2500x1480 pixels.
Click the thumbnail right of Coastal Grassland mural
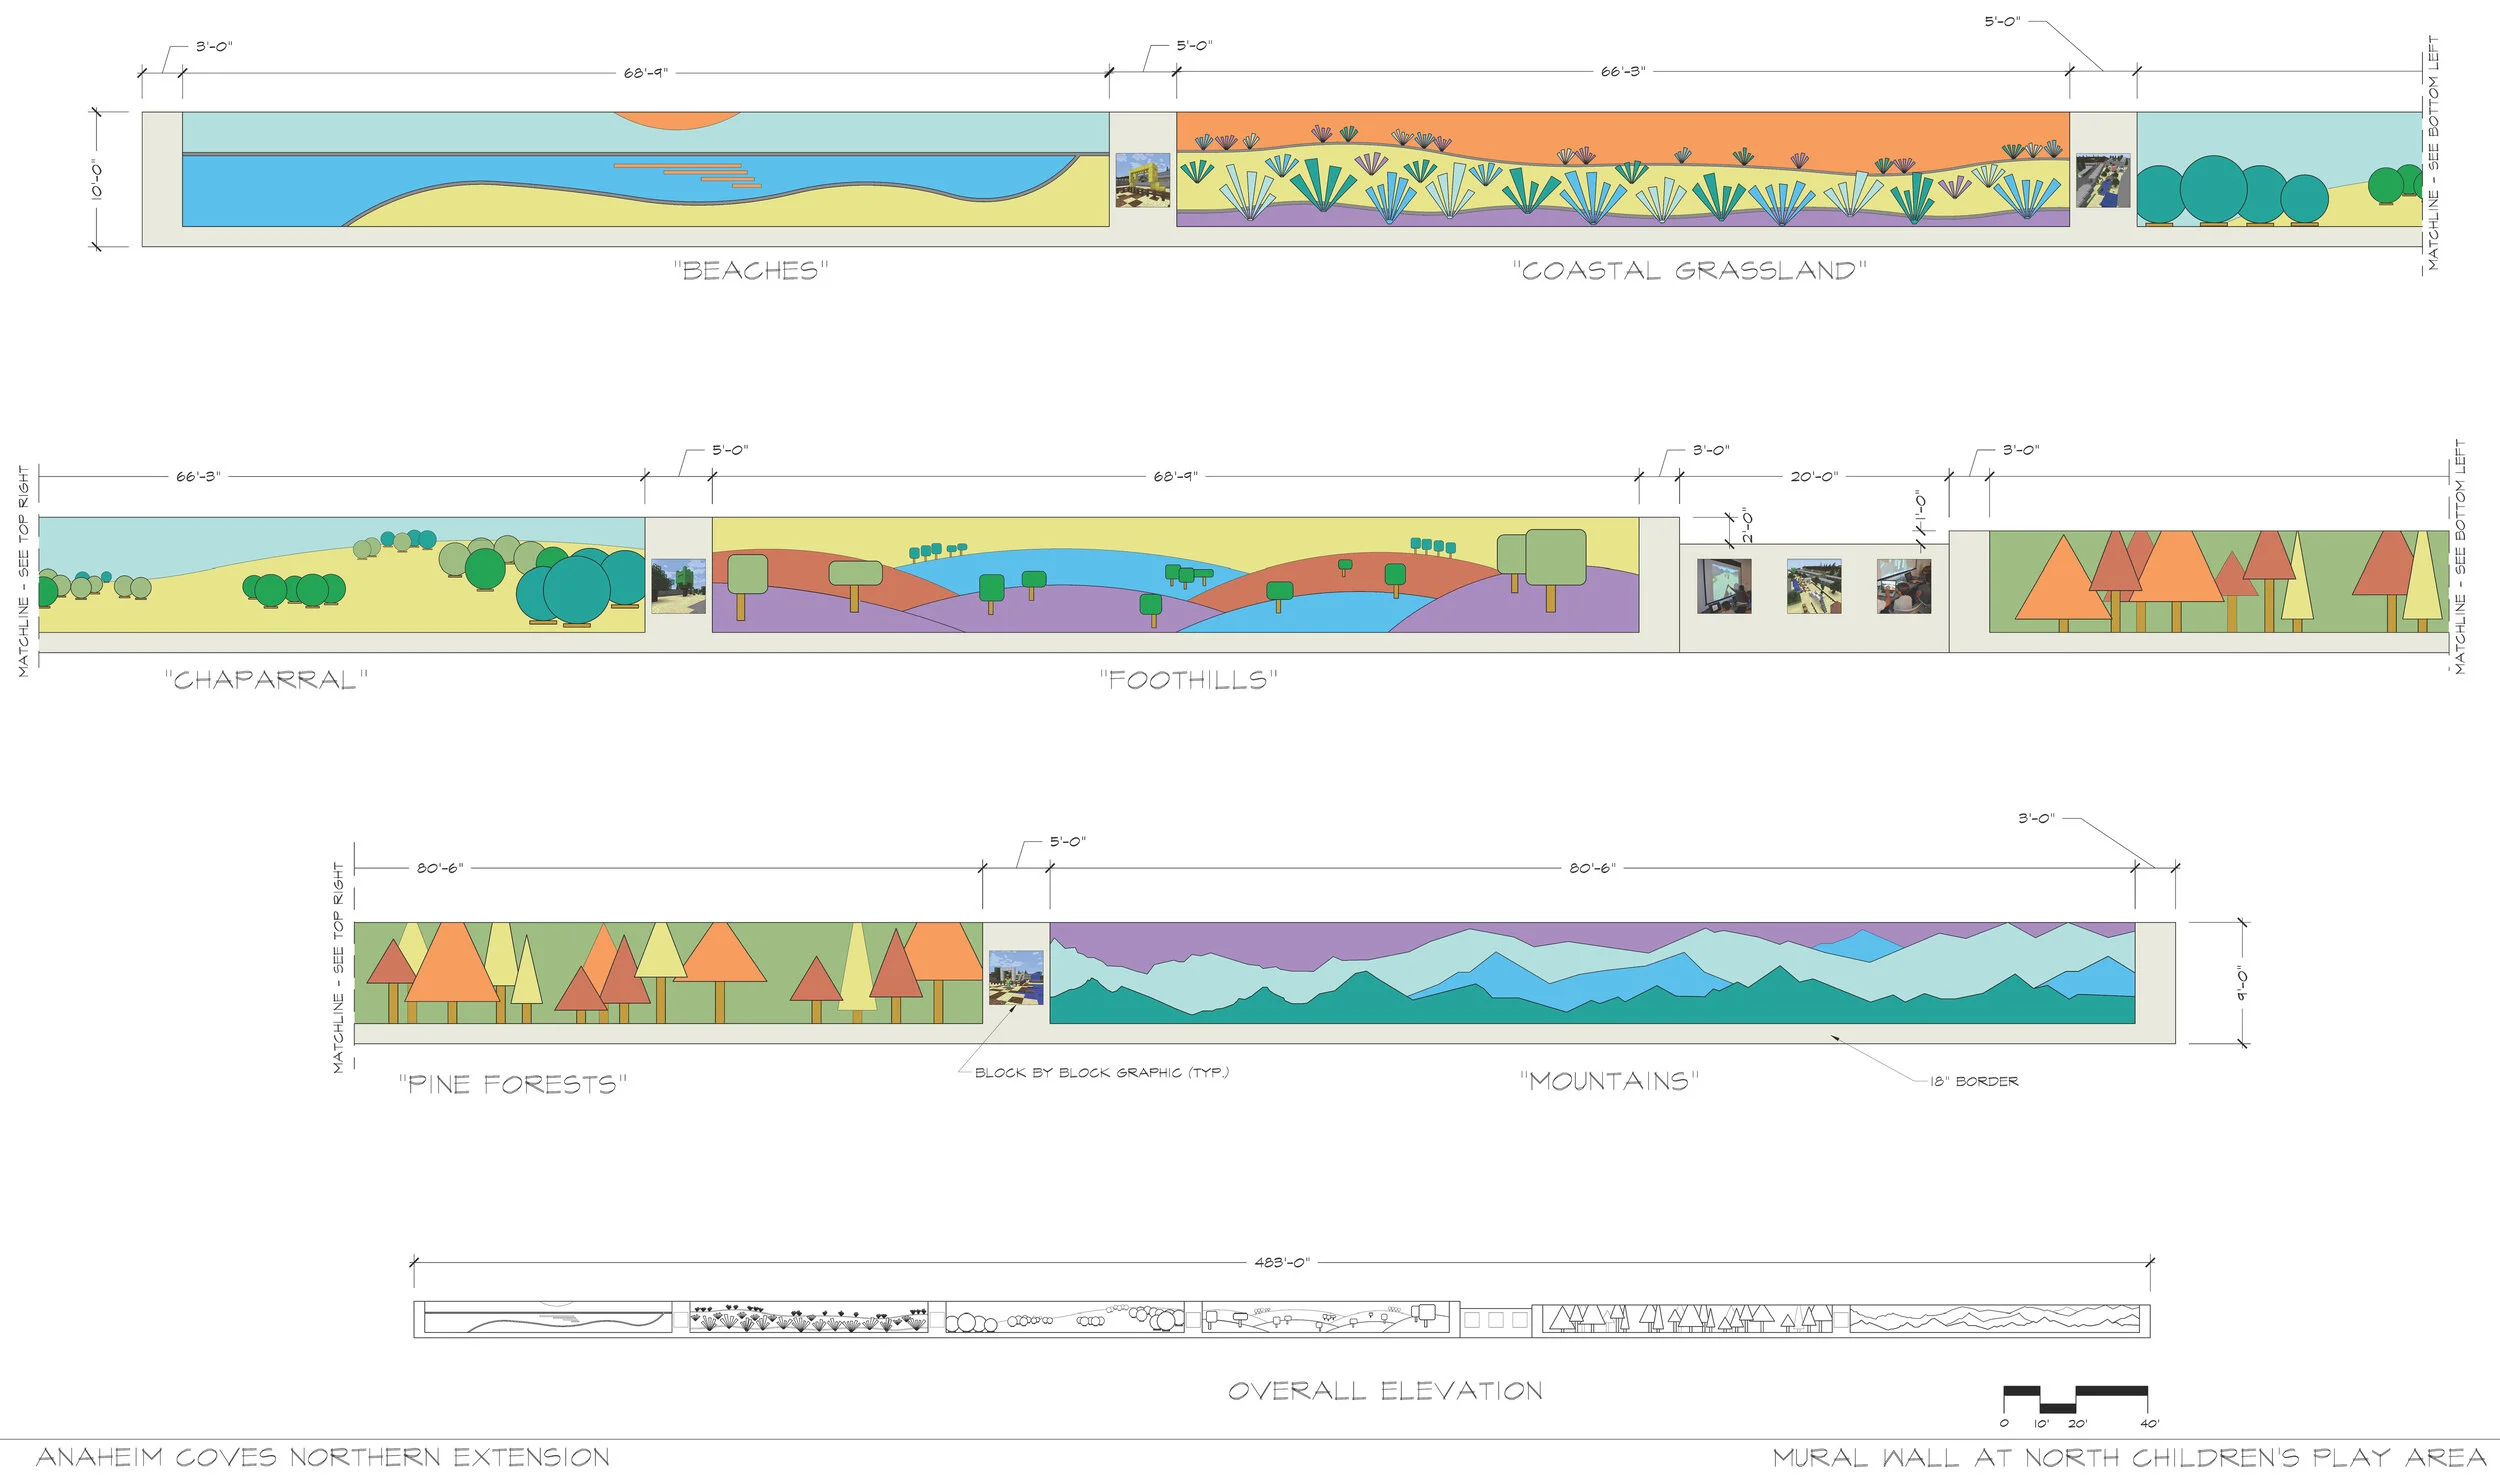click(2103, 180)
